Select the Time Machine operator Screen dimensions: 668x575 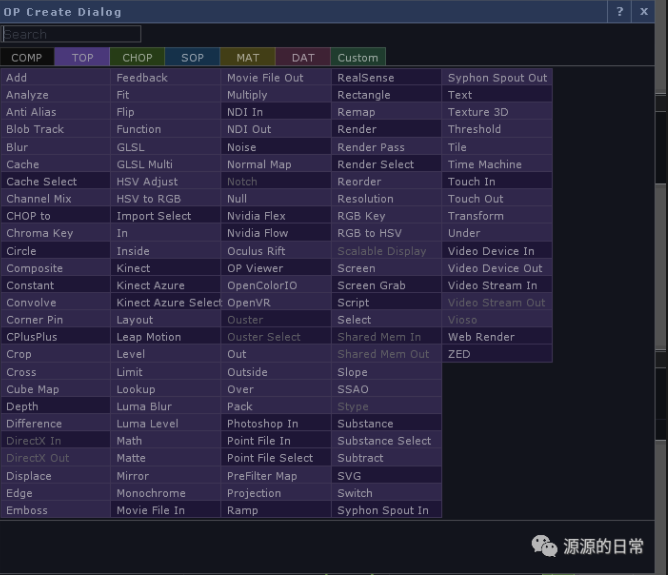(x=497, y=164)
